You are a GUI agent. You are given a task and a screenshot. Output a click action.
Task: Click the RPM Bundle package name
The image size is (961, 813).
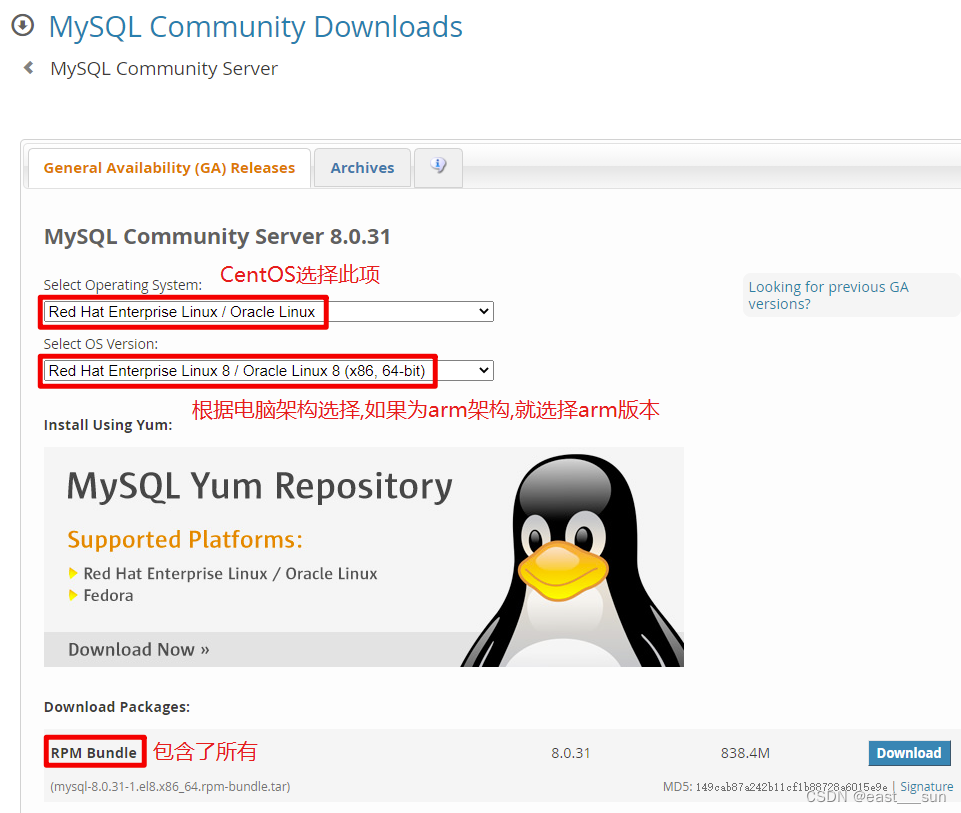pyautogui.click(x=94, y=753)
